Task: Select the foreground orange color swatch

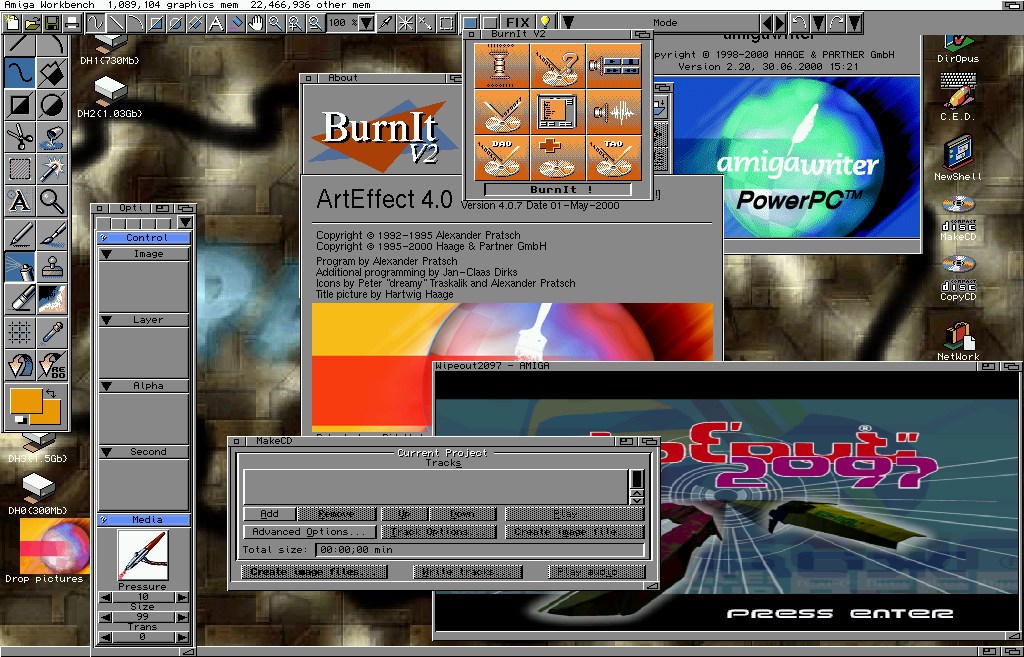Action: pos(25,400)
